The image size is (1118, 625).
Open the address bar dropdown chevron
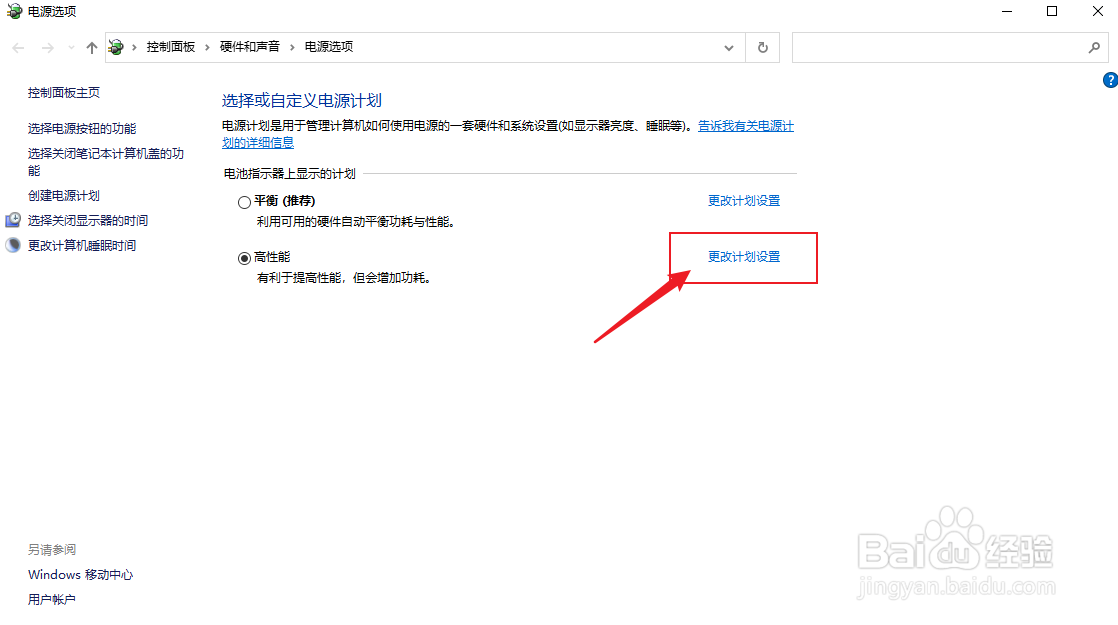point(729,46)
